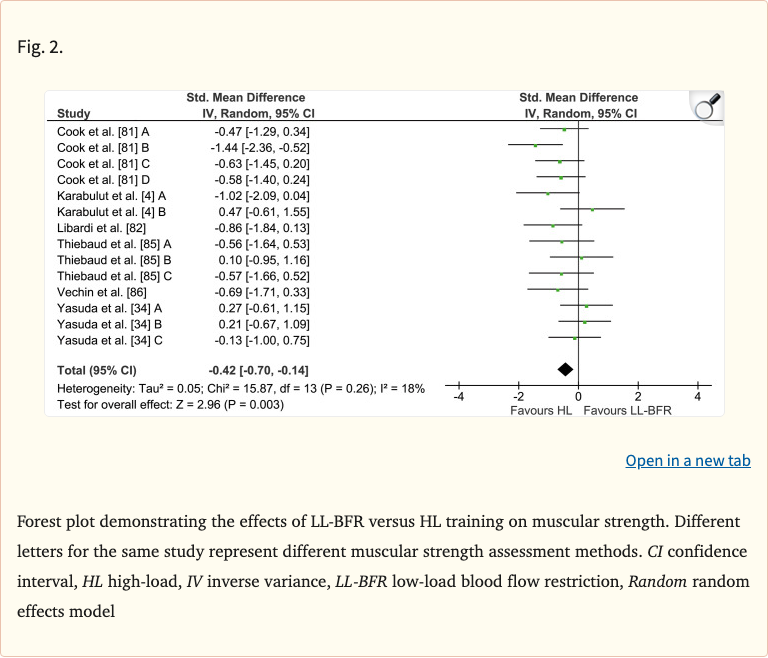Click the black diamond total effect marker

point(565,369)
